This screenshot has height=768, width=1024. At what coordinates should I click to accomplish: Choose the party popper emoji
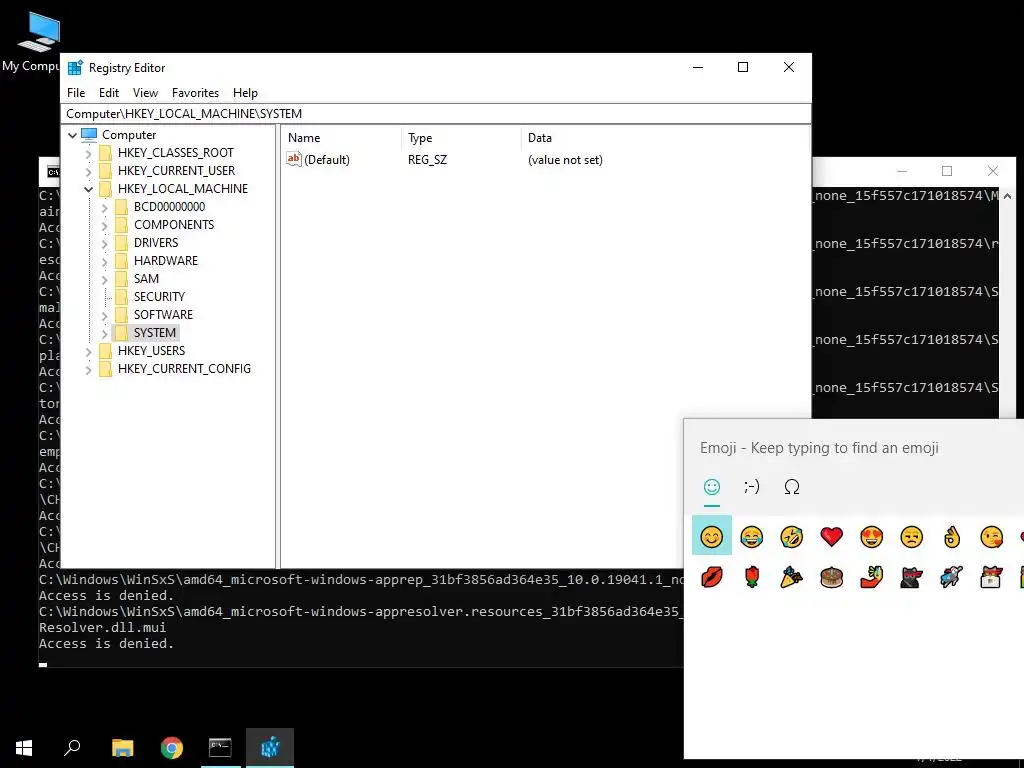point(792,577)
